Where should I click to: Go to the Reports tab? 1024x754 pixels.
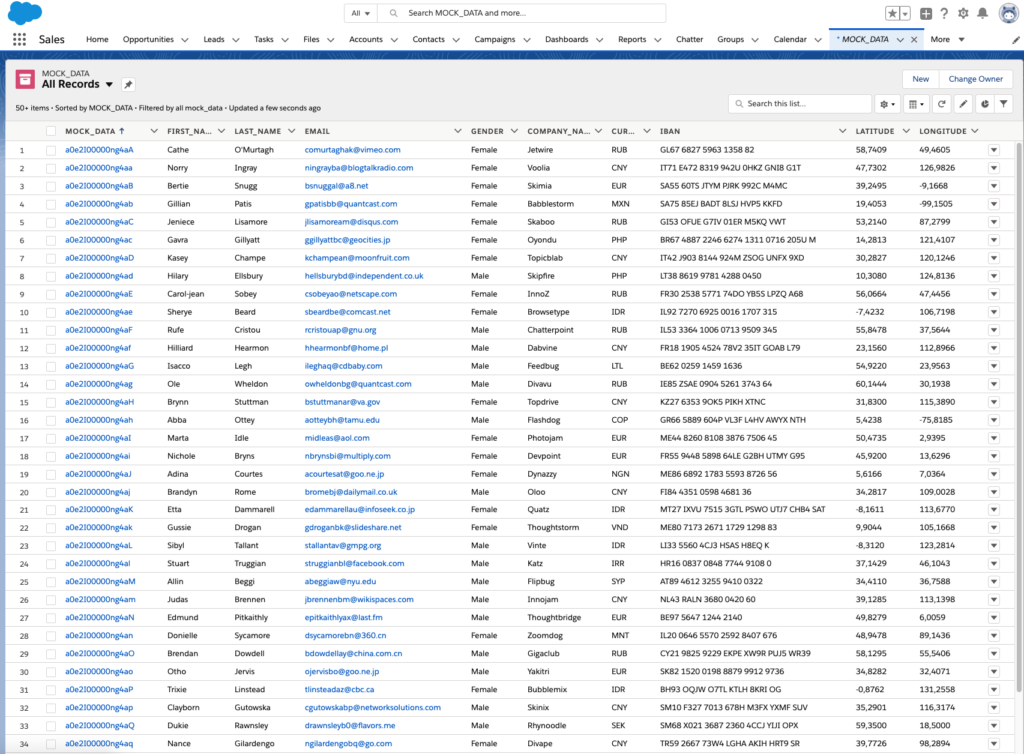(x=632, y=40)
